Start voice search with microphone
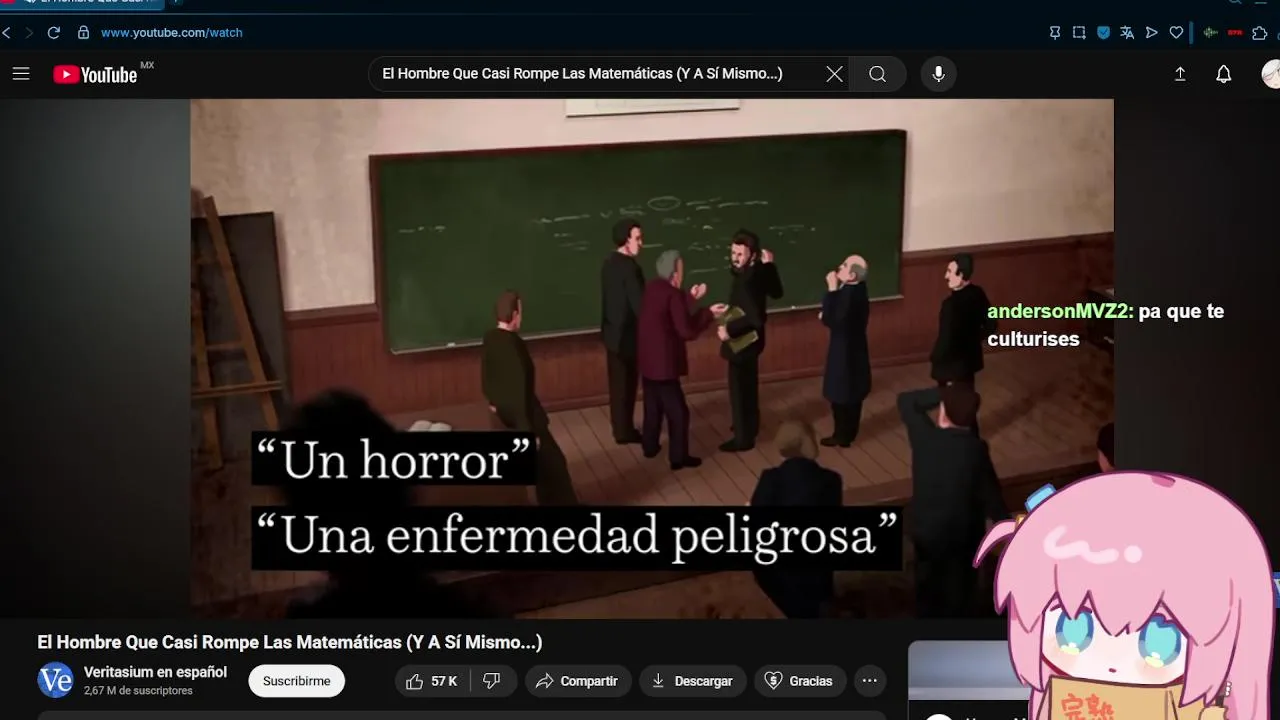Viewport: 1280px width, 720px height. [x=938, y=74]
